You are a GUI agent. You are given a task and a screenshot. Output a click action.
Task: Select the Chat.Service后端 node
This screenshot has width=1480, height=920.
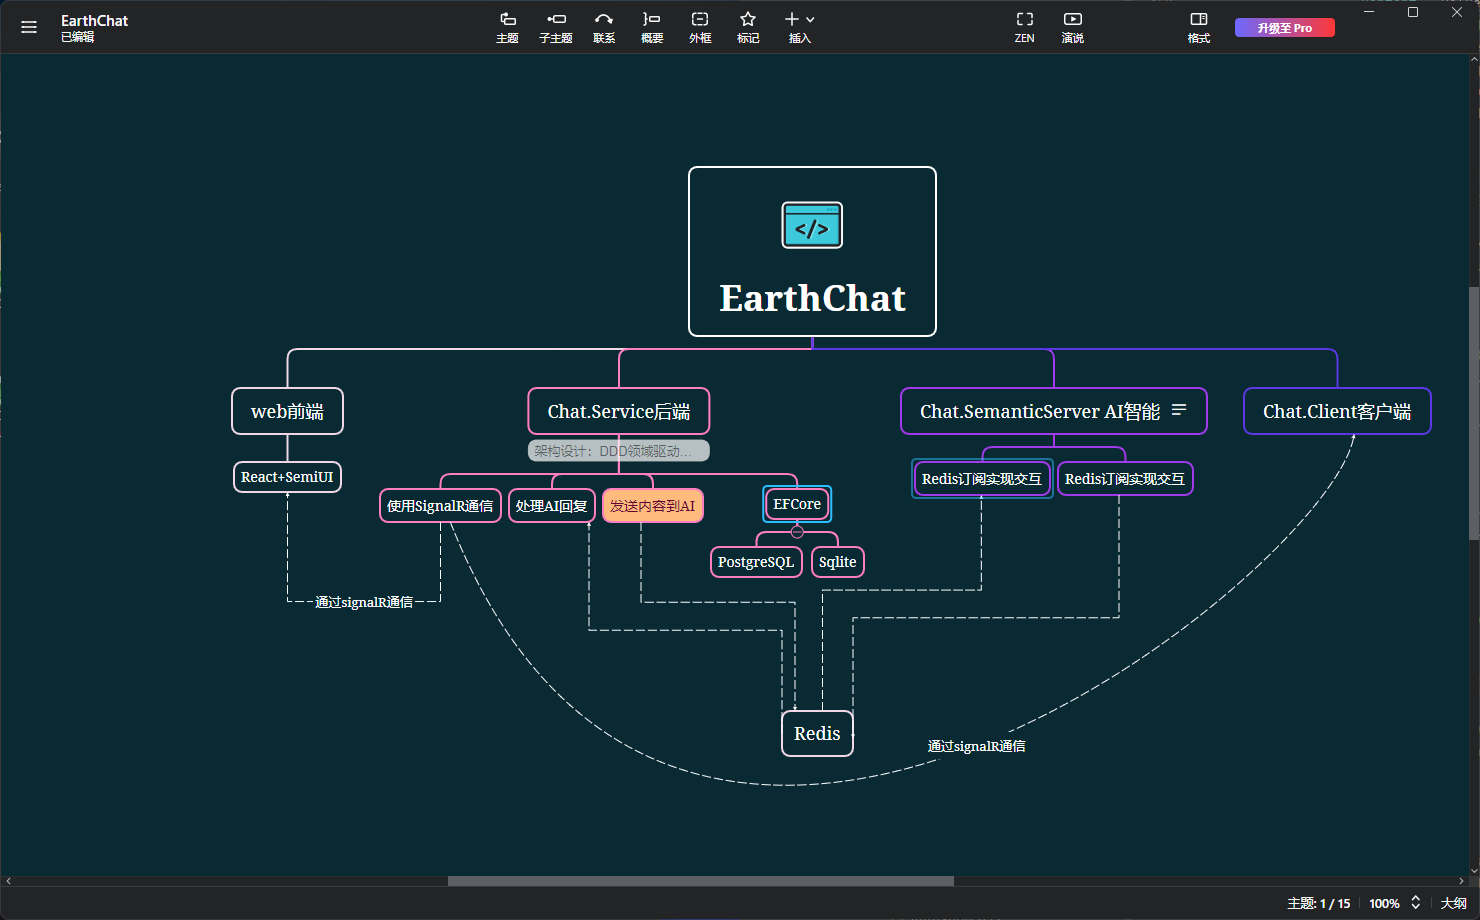pos(619,411)
